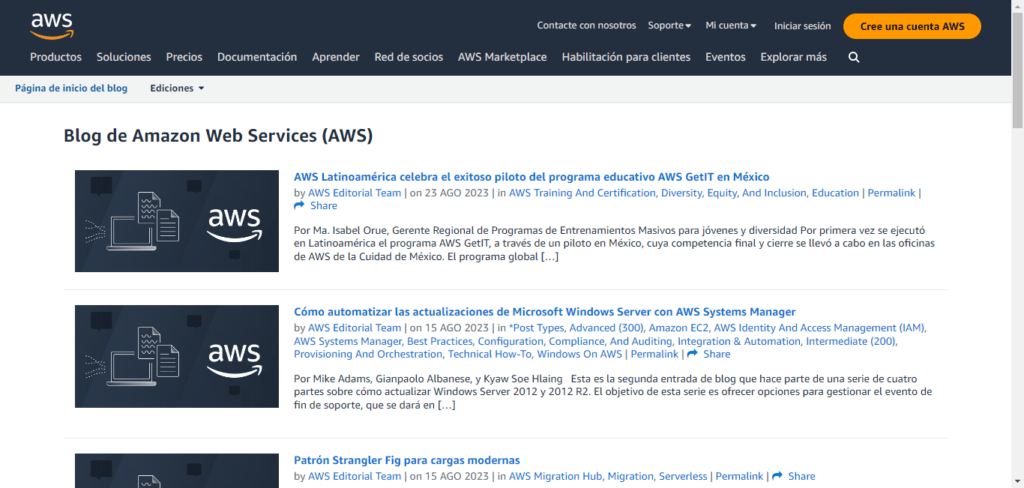Share the AWS GetIT México post

[x=315, y=206]
